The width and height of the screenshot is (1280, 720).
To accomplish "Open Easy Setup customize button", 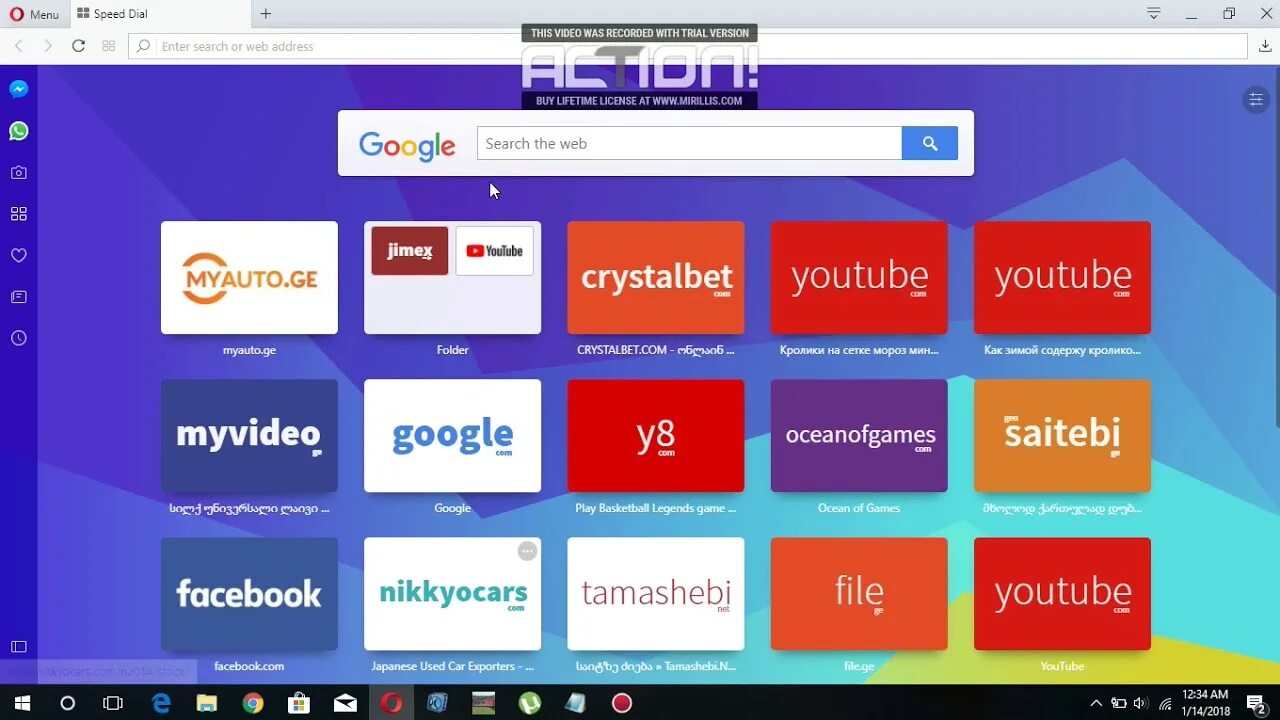I will [1255, 99].
